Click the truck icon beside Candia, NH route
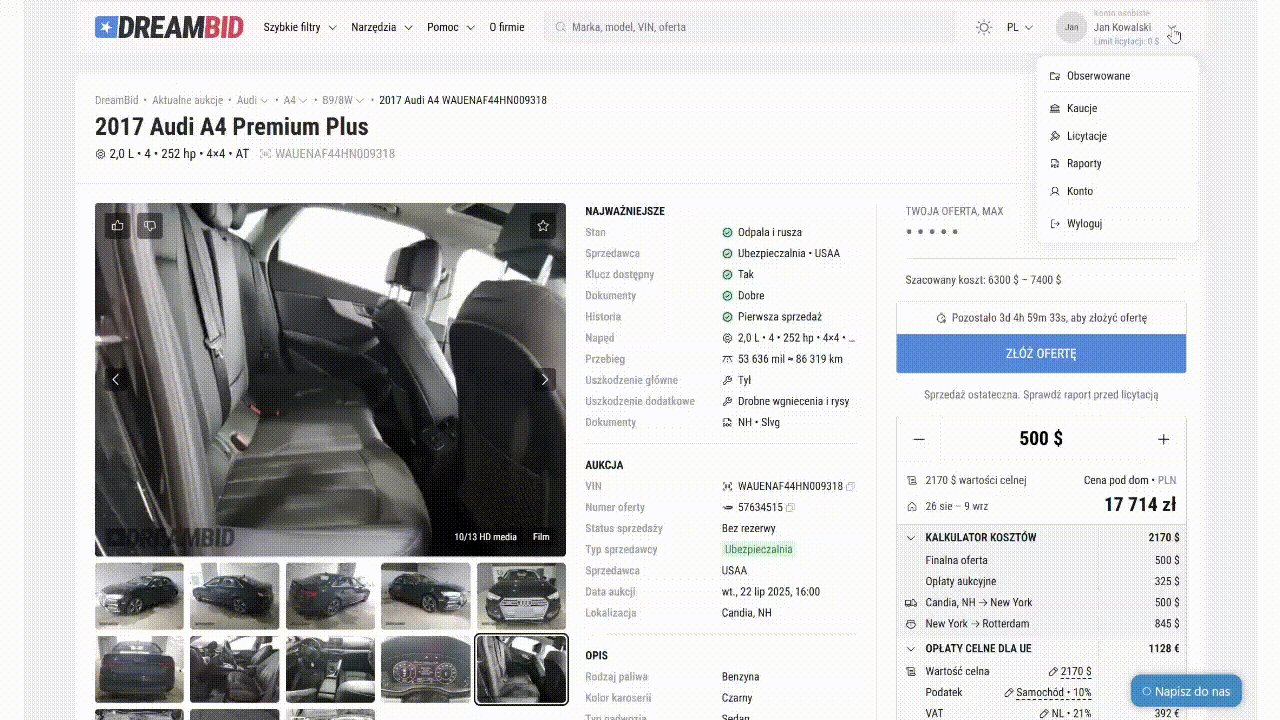 pyautogui.click(x=911, y=603)
